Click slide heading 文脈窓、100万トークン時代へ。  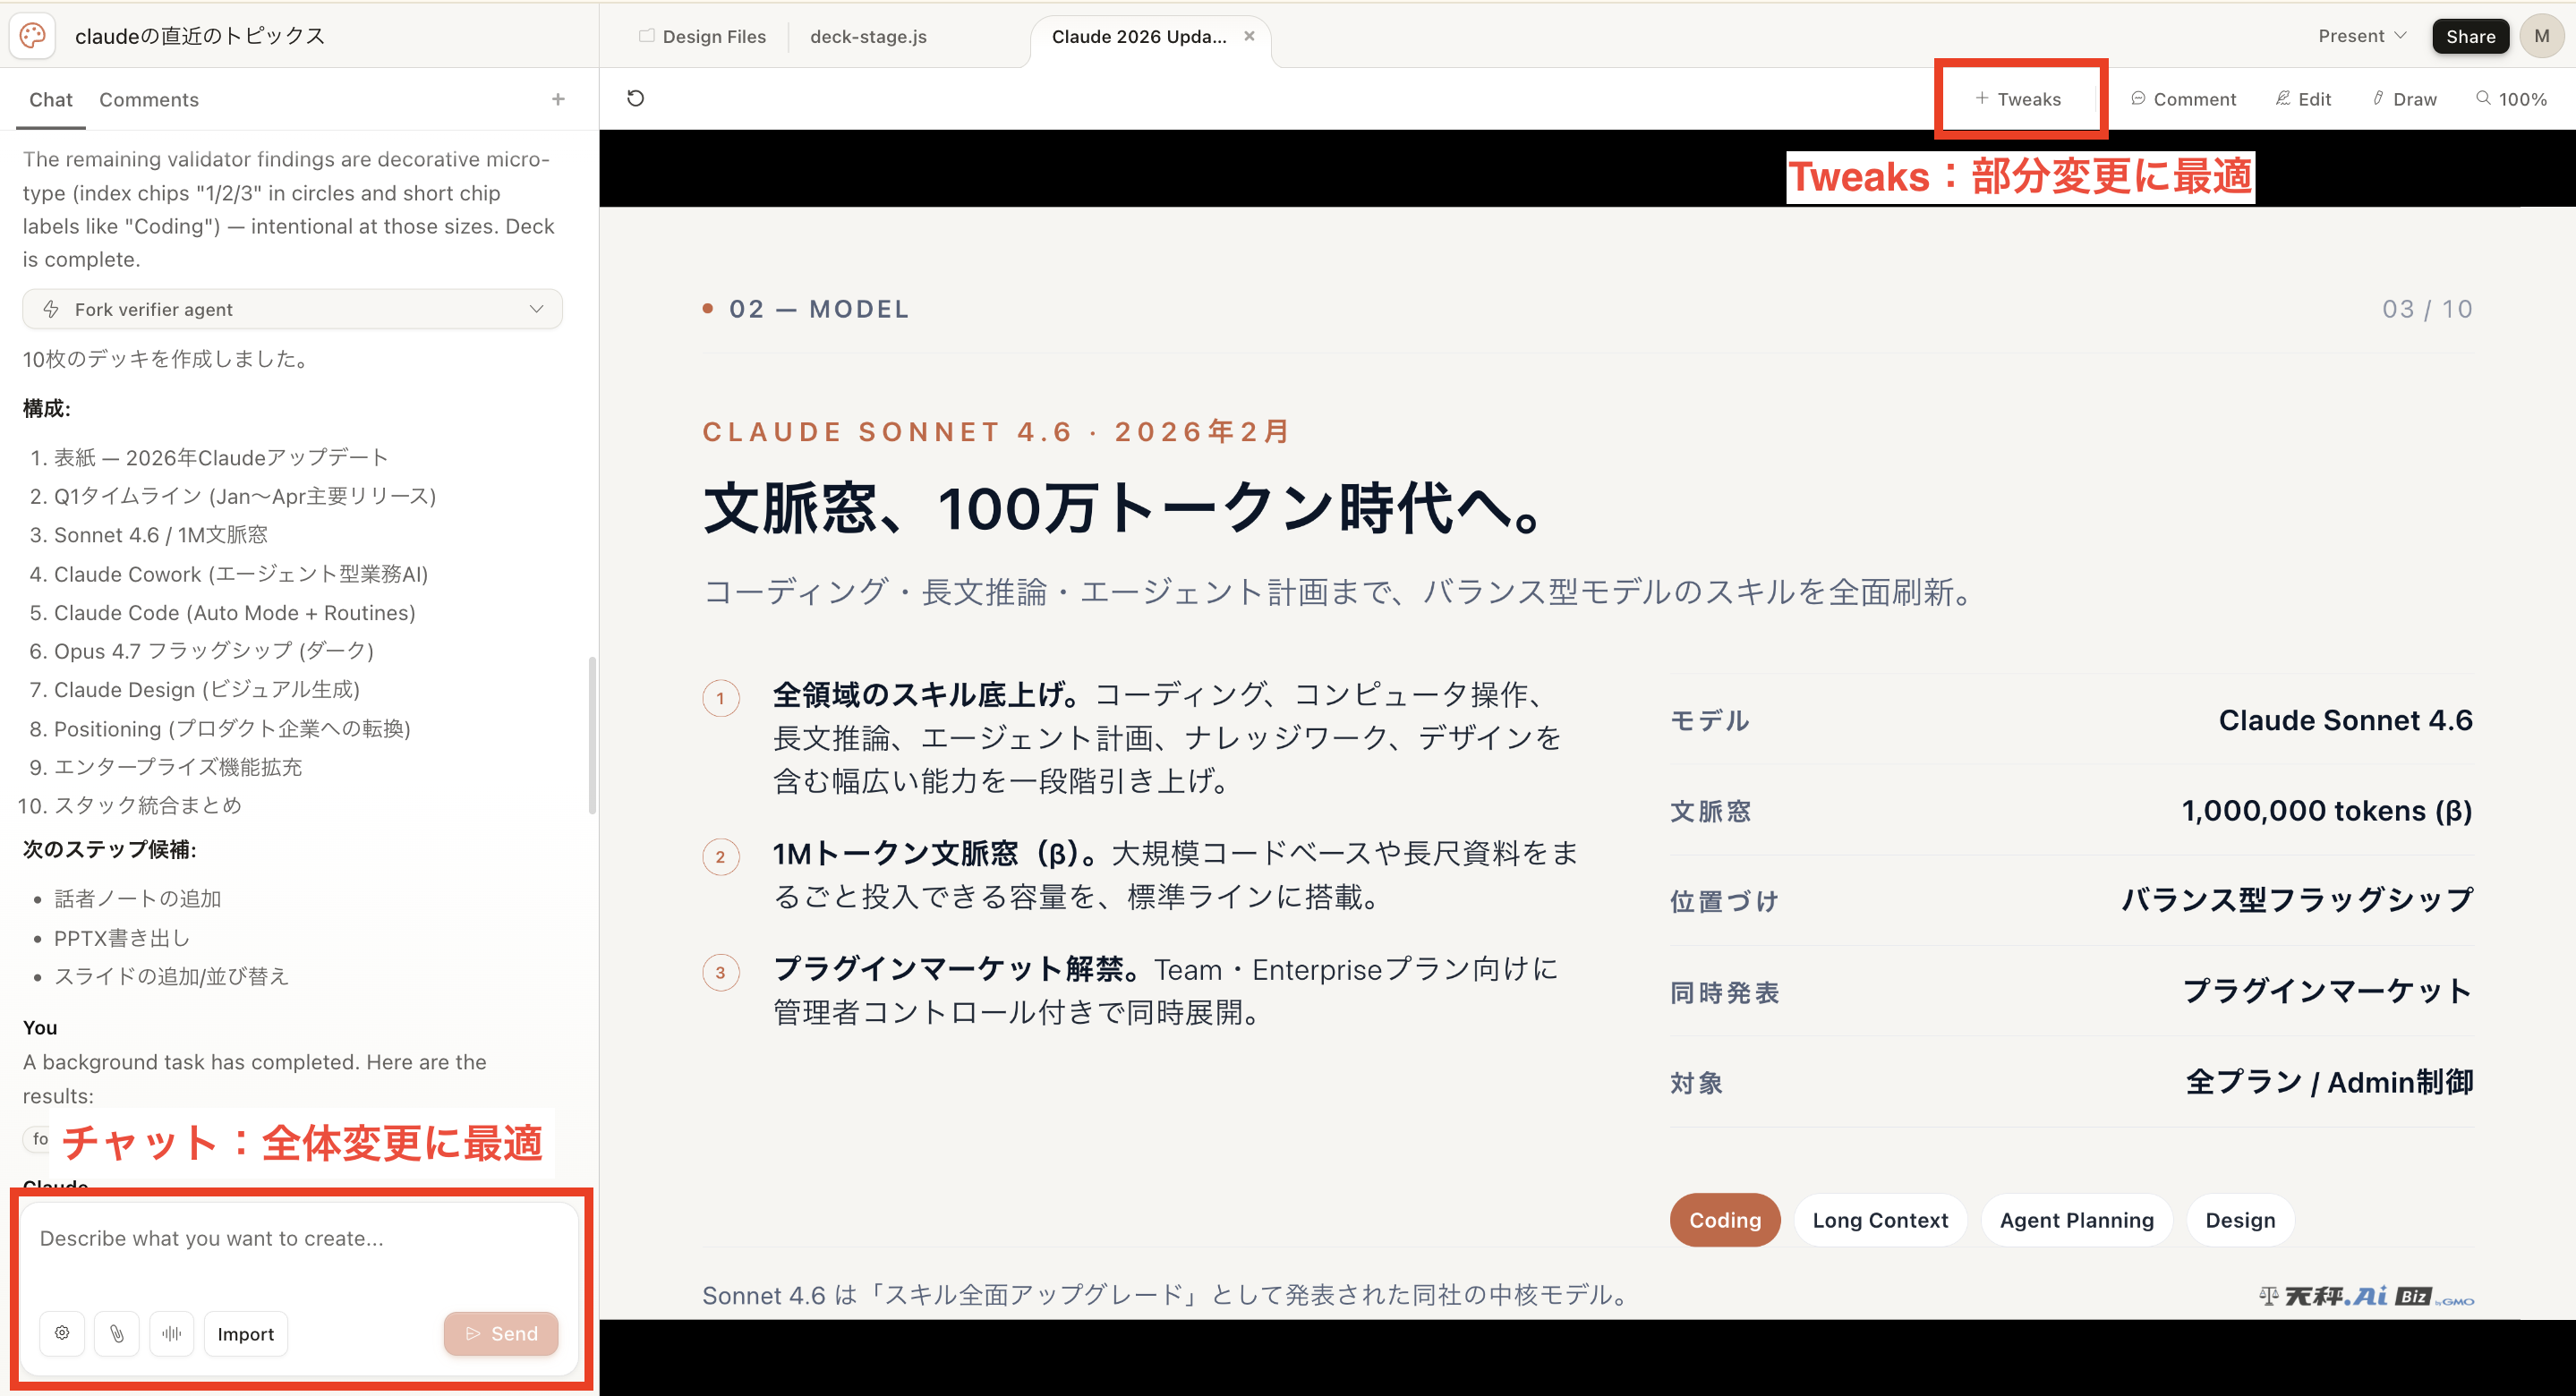click(1126, 508)
